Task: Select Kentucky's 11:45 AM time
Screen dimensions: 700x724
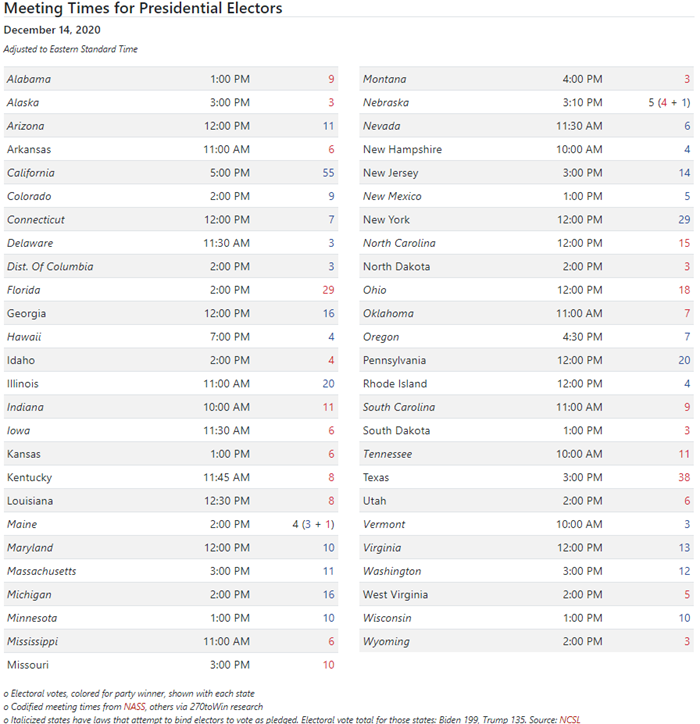Action: point(226,477)
